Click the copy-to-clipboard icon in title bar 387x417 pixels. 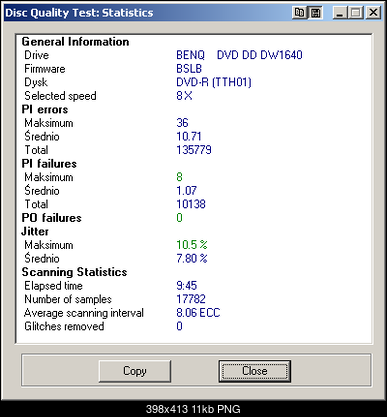(x=299, y=13)
